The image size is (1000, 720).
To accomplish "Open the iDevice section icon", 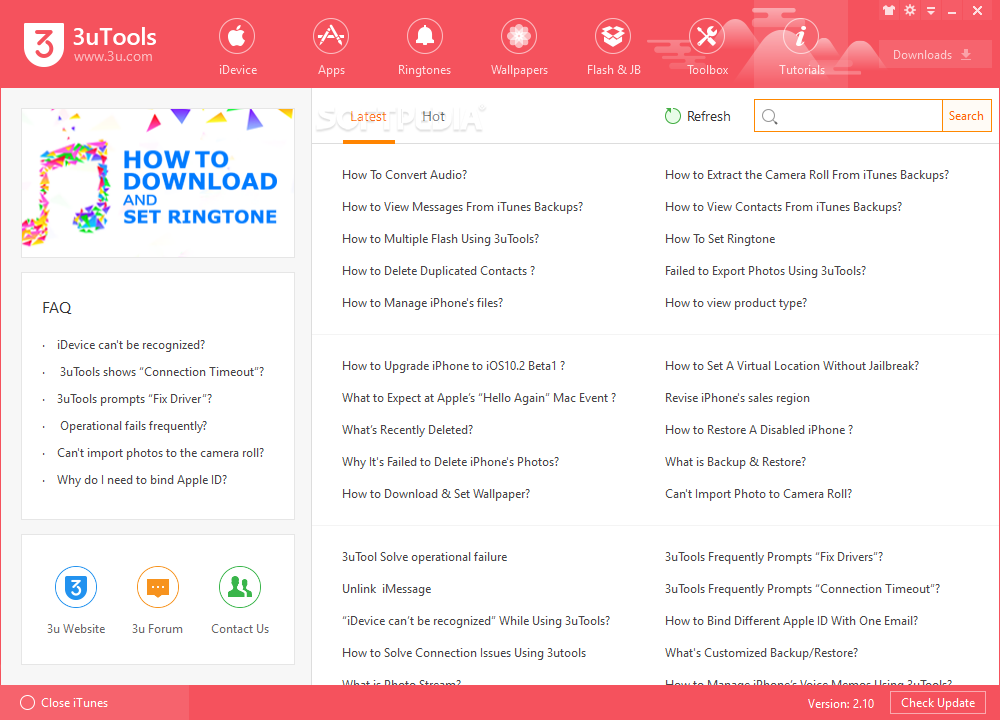I will [x=237, y=36].
